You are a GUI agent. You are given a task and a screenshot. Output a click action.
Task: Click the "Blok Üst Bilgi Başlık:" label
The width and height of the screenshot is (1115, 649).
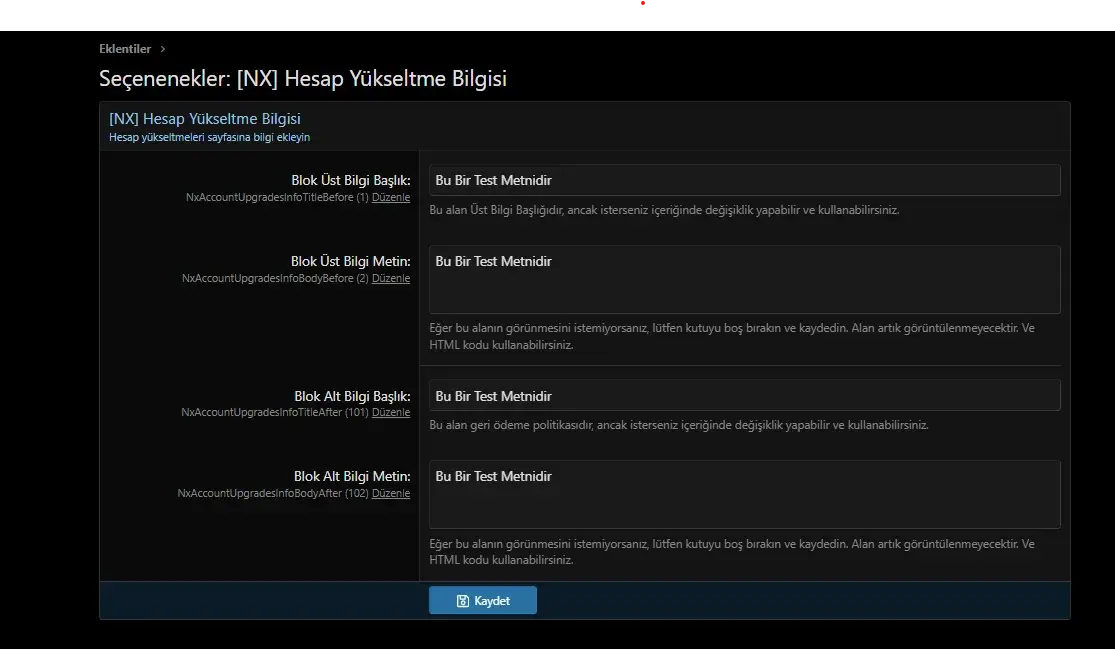coord(350,181)
